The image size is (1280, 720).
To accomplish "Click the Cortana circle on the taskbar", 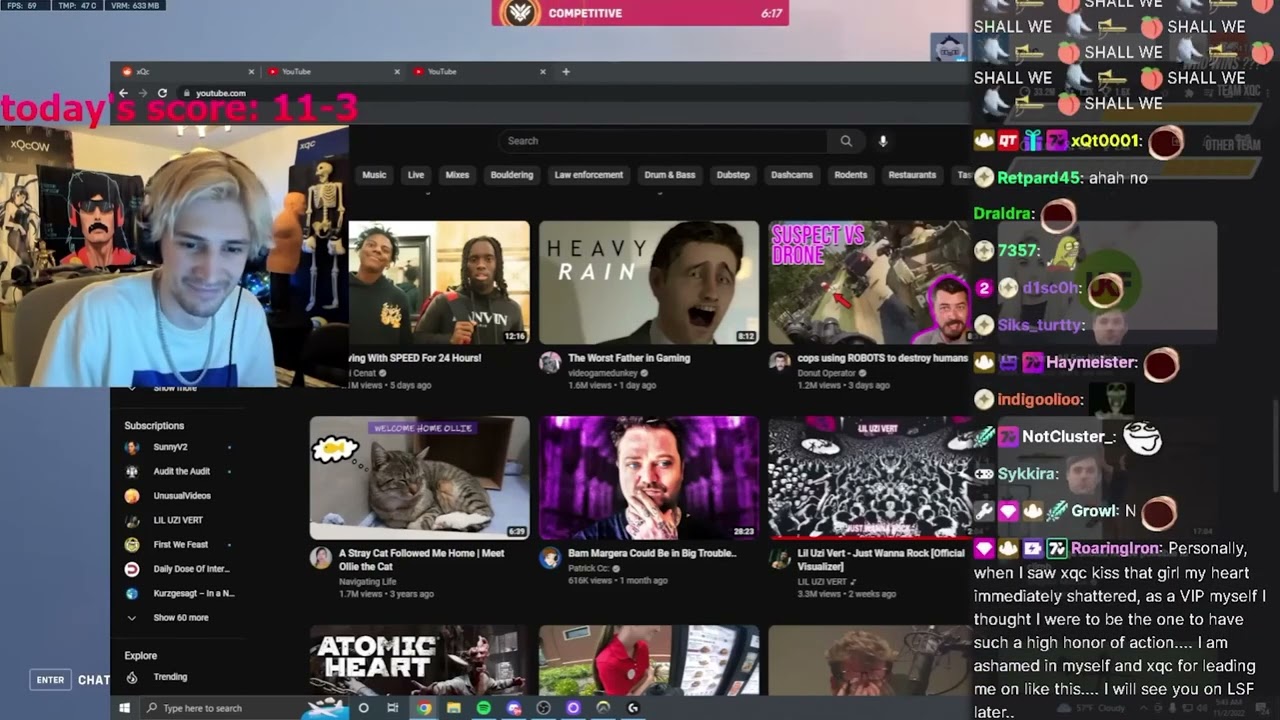I will [x=363, y=708].
